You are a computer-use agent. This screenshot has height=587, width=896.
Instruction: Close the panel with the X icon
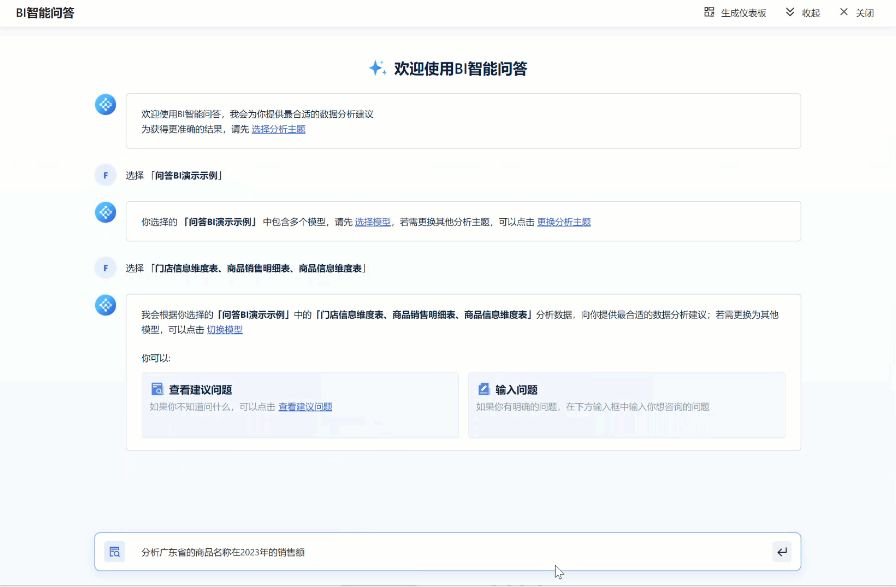pos(843,12)
